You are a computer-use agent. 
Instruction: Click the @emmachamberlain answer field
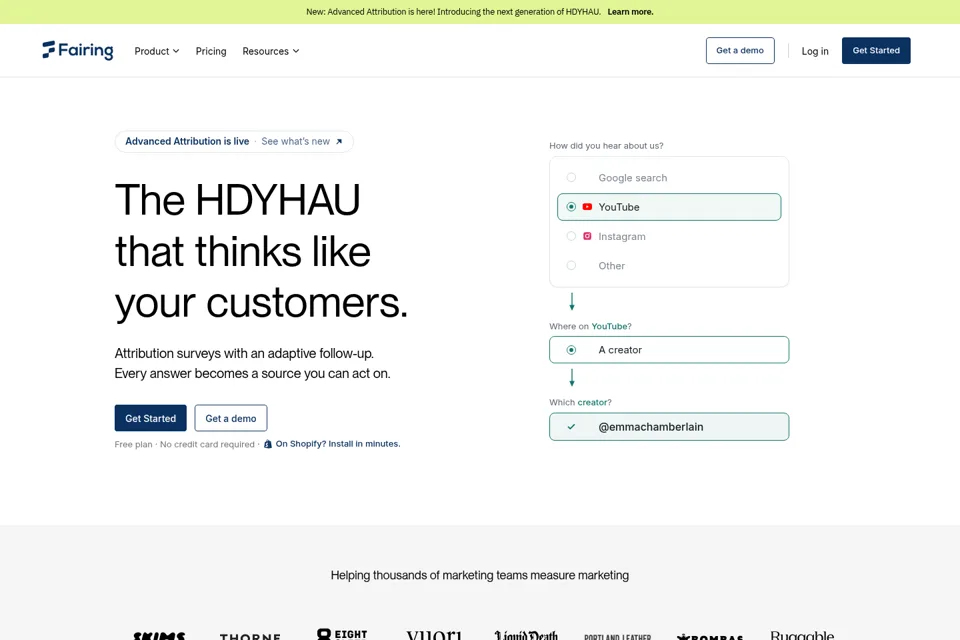pos(669,427)
